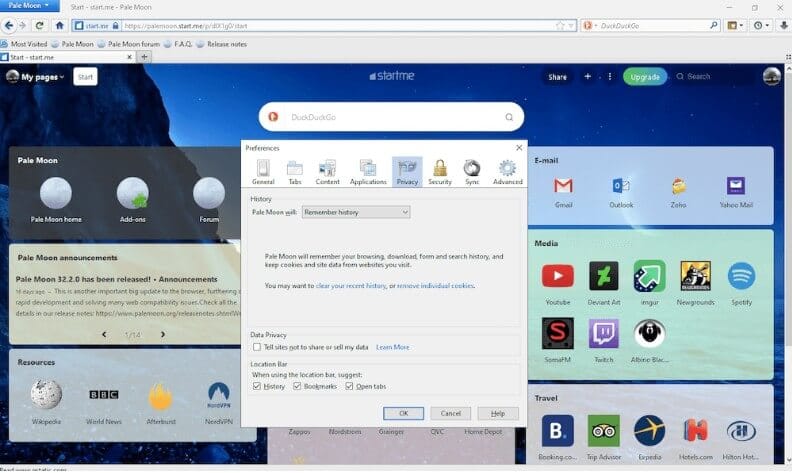
Task: Click the green Upgrade button
Action: (x=645, y=77)
